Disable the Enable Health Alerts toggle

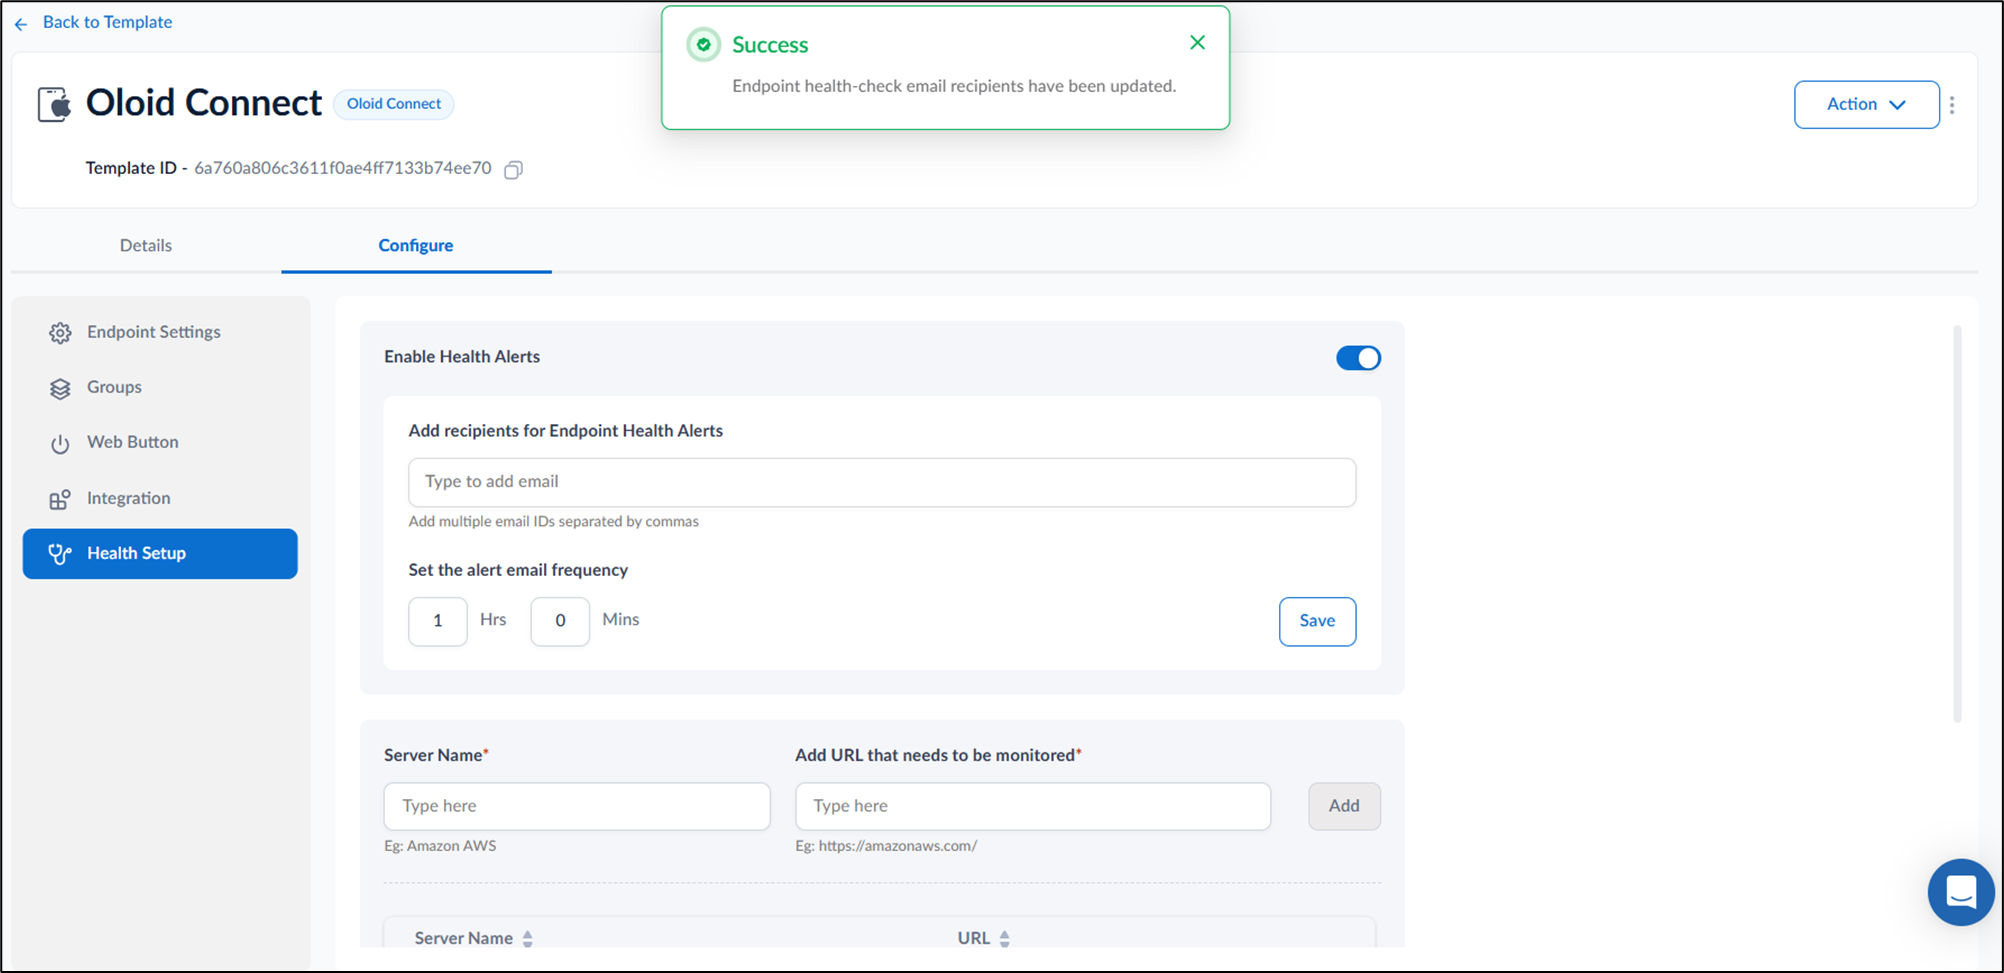[x=1358, y=358]
